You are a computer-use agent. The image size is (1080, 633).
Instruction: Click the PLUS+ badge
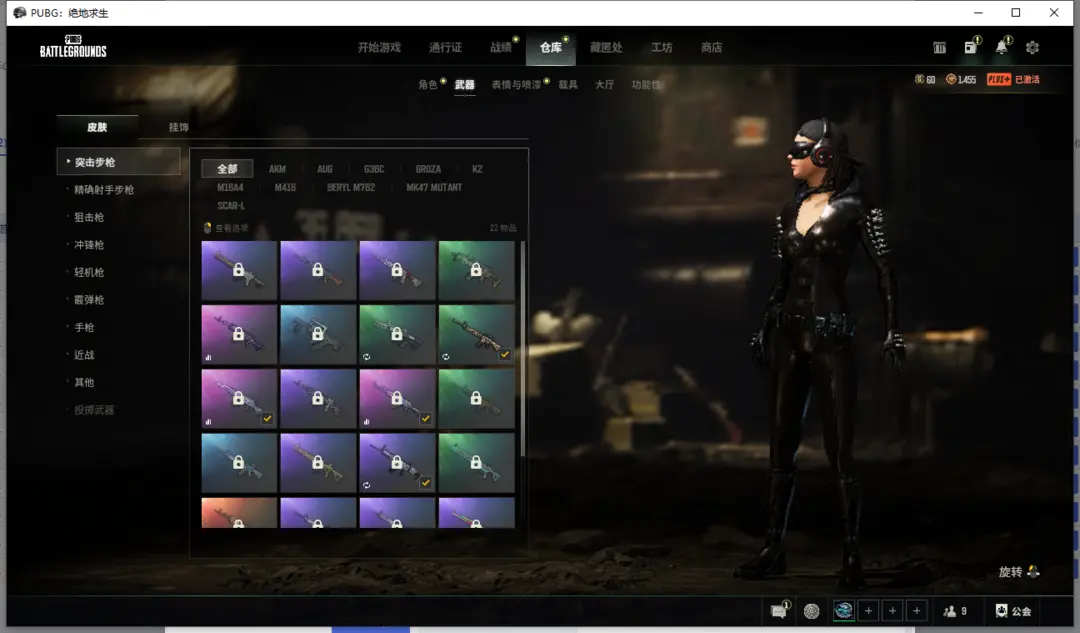tap(999, 79)
